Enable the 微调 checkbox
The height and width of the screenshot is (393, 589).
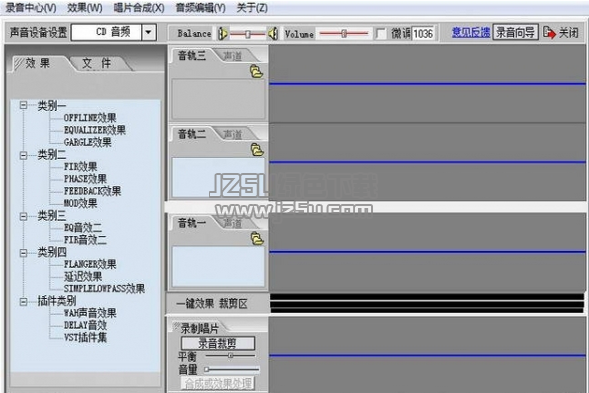point(381,34)
